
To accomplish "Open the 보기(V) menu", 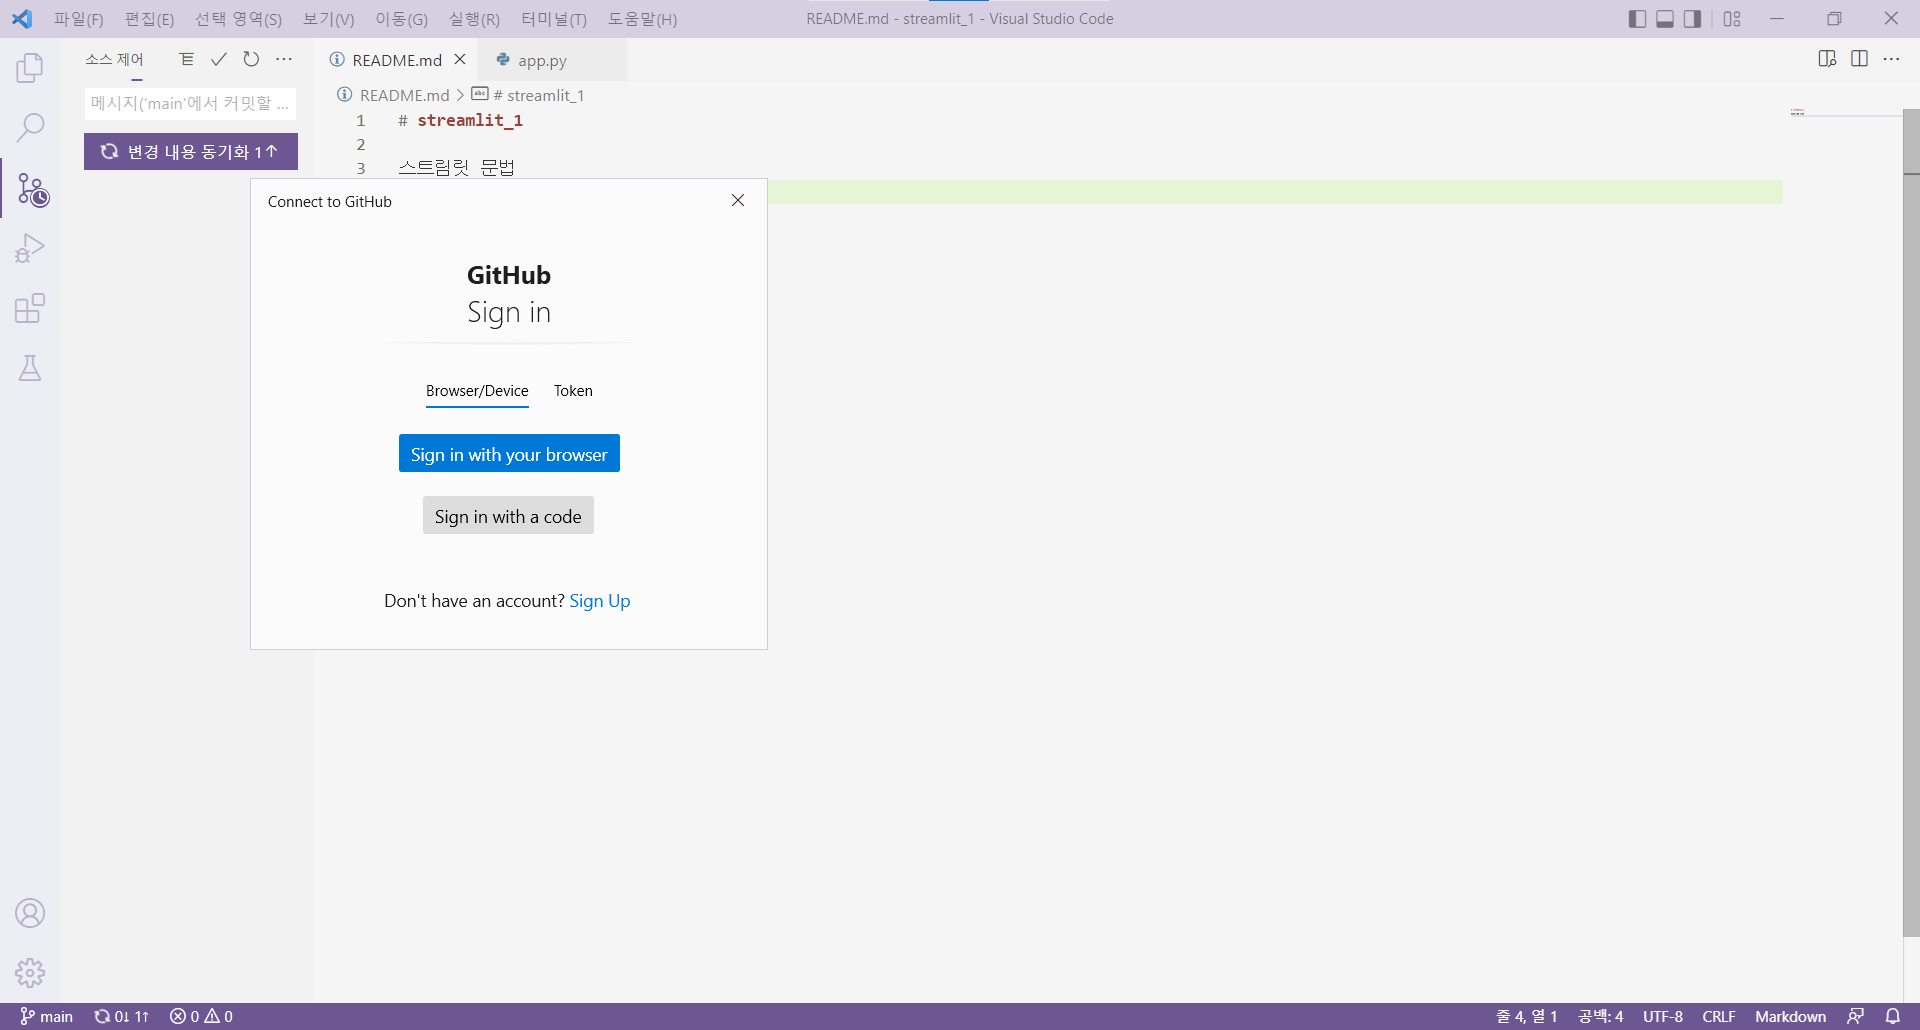I will point(329,19).
